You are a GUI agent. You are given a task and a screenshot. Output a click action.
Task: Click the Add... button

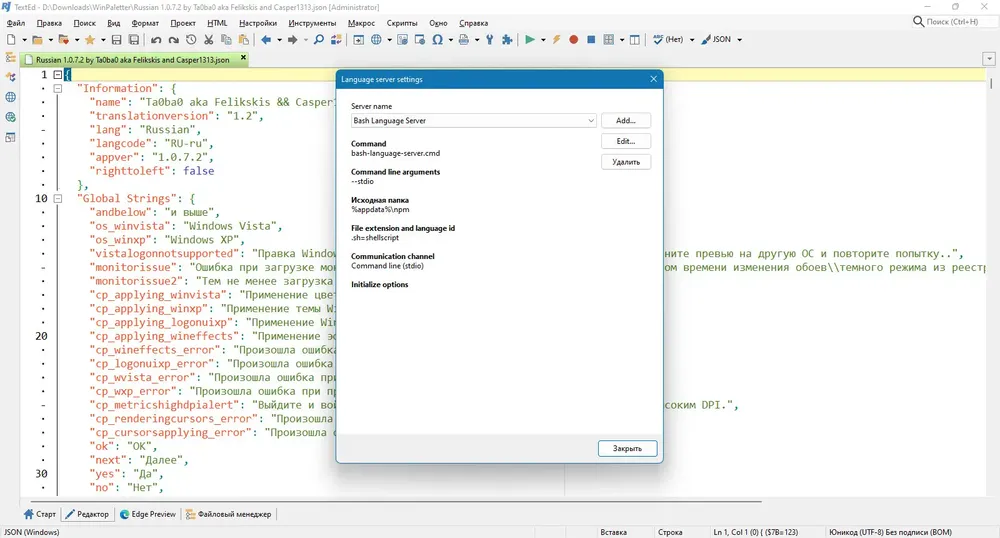point(626,120)
